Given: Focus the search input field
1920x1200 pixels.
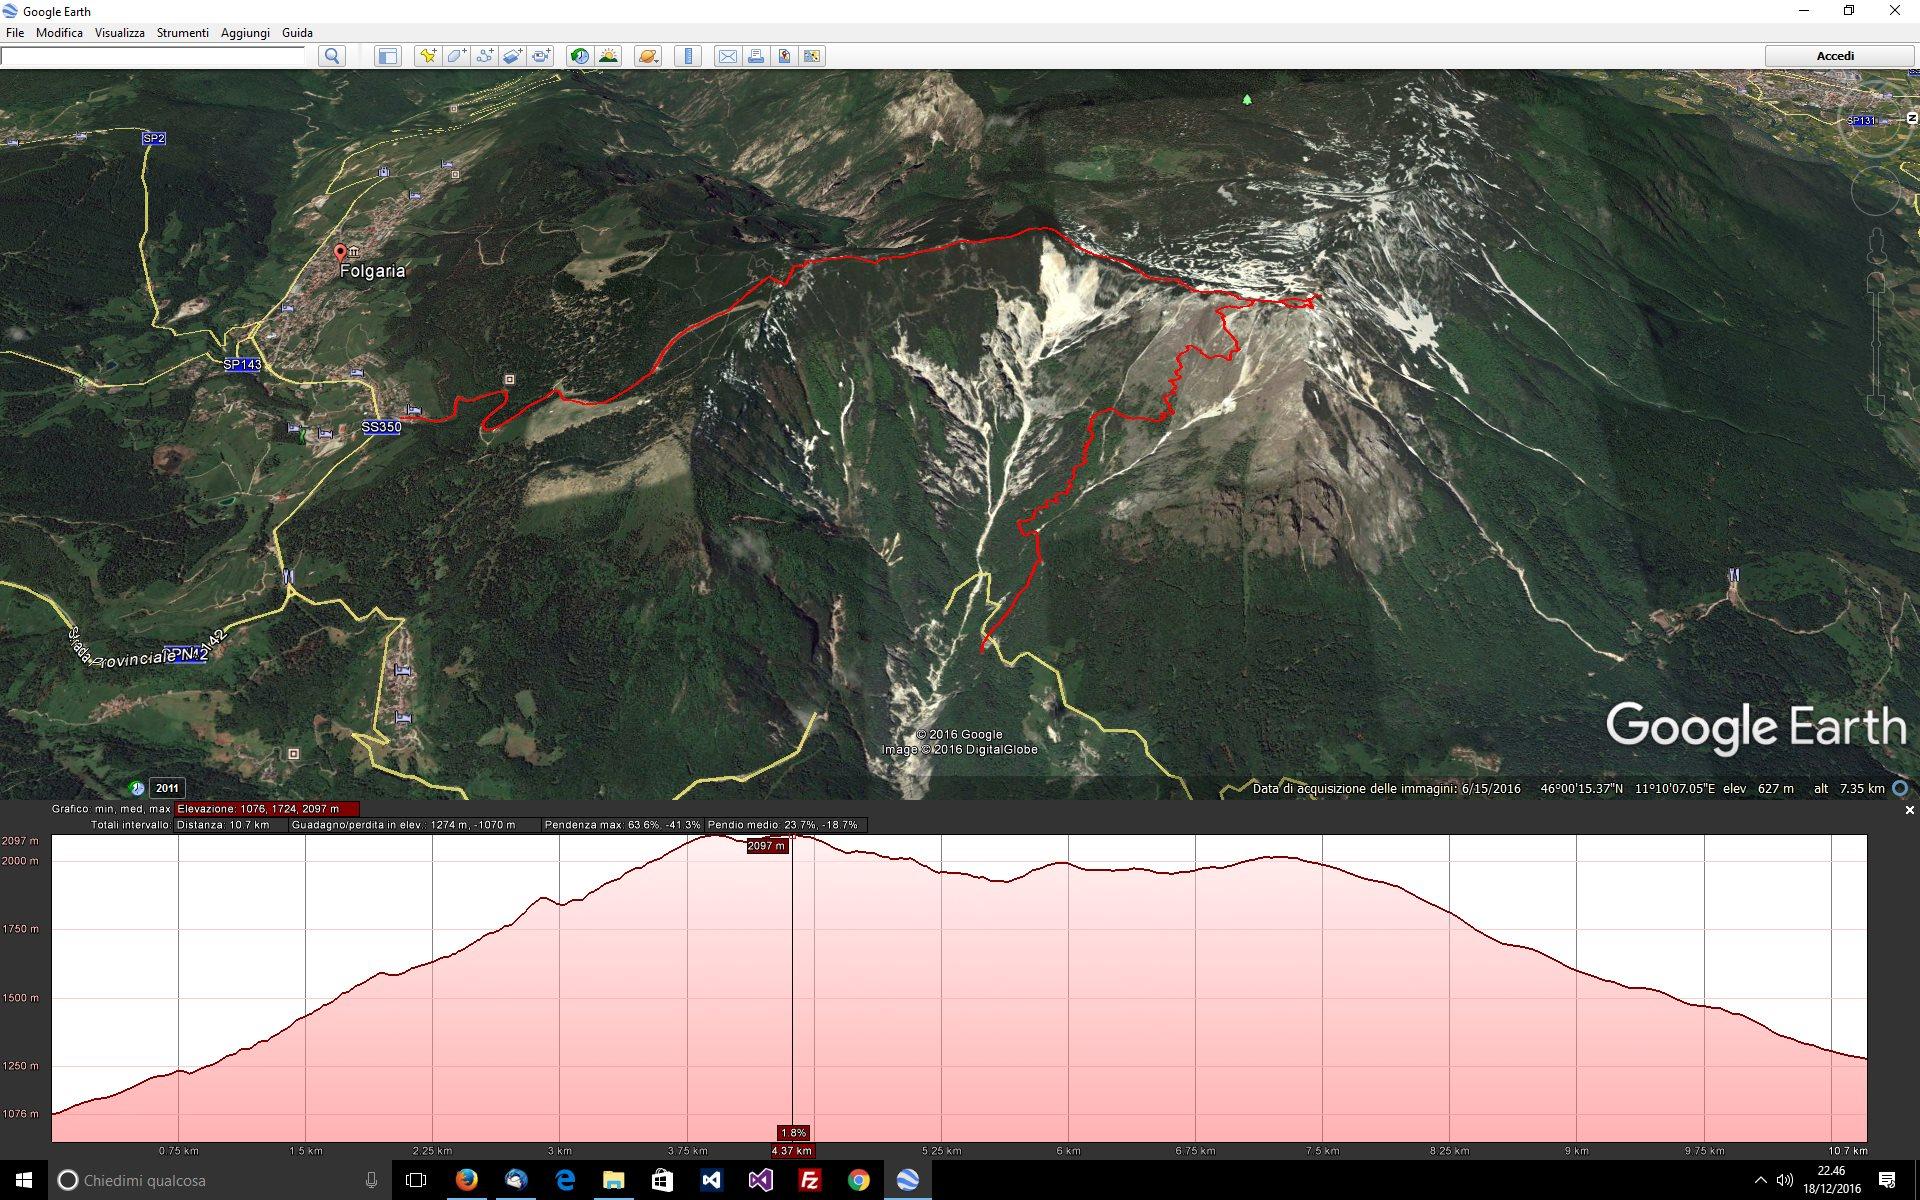Looking at the screenshot, I should (153, 56).
